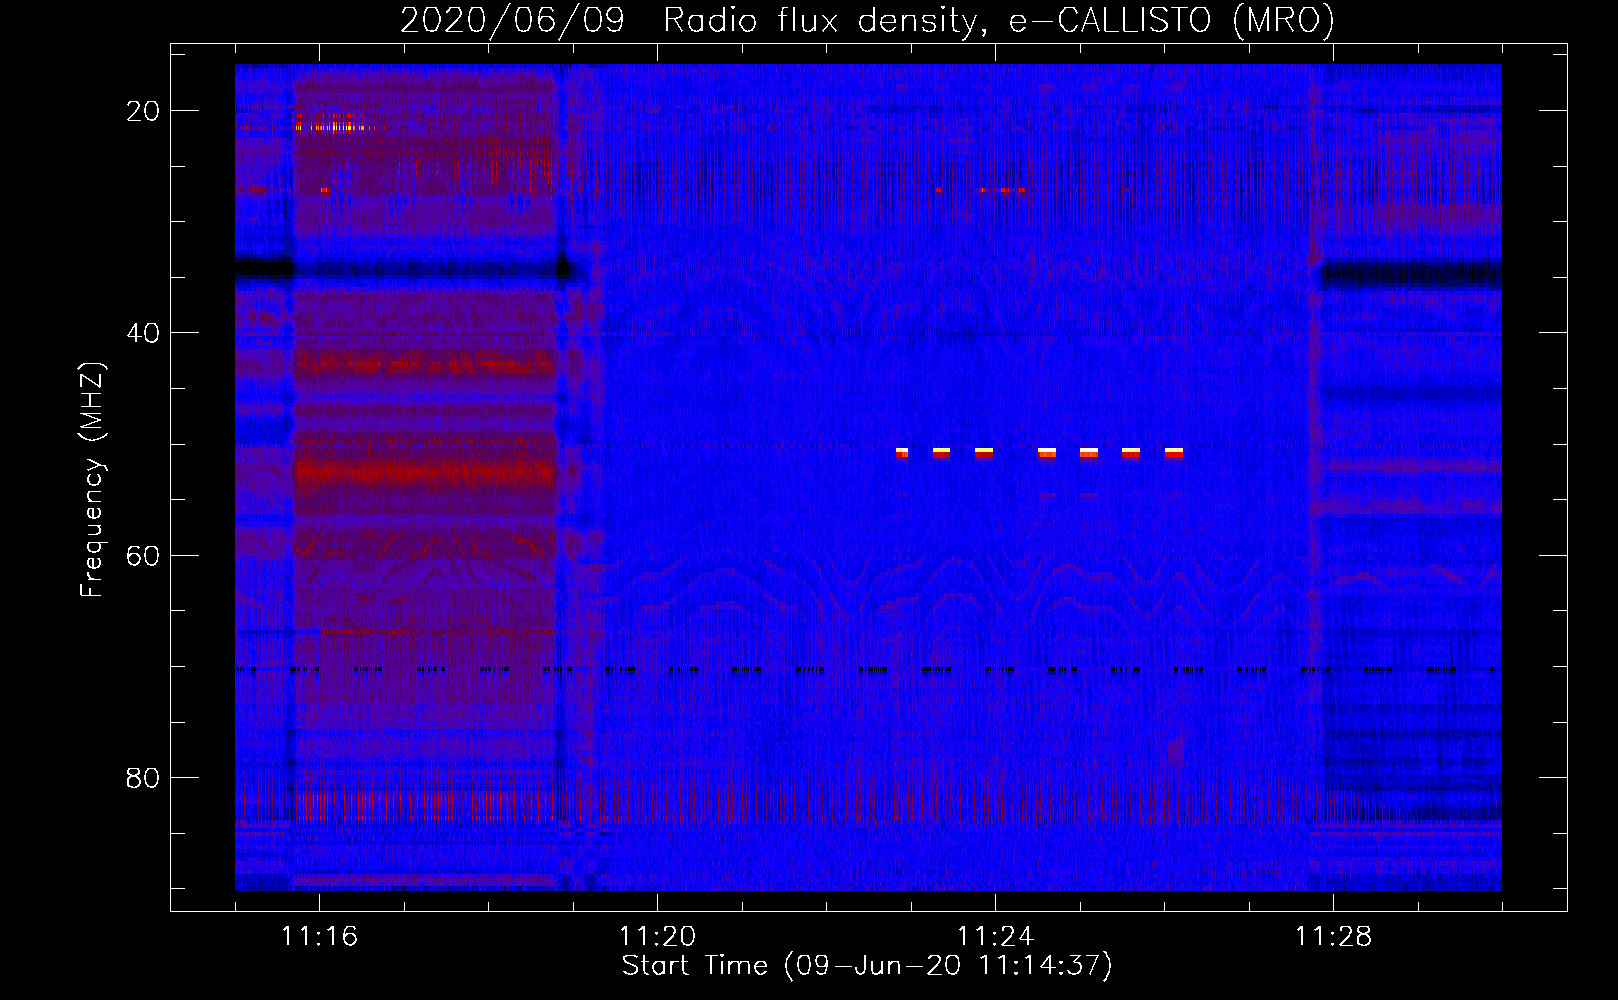Click the '80' frequency tick label

pyautogui.click(x=143, y=777)
